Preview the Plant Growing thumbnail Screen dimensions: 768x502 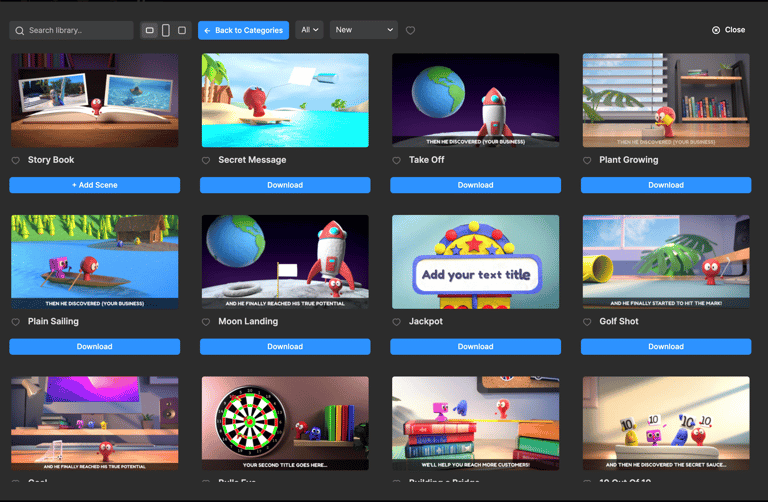[666, 100]
